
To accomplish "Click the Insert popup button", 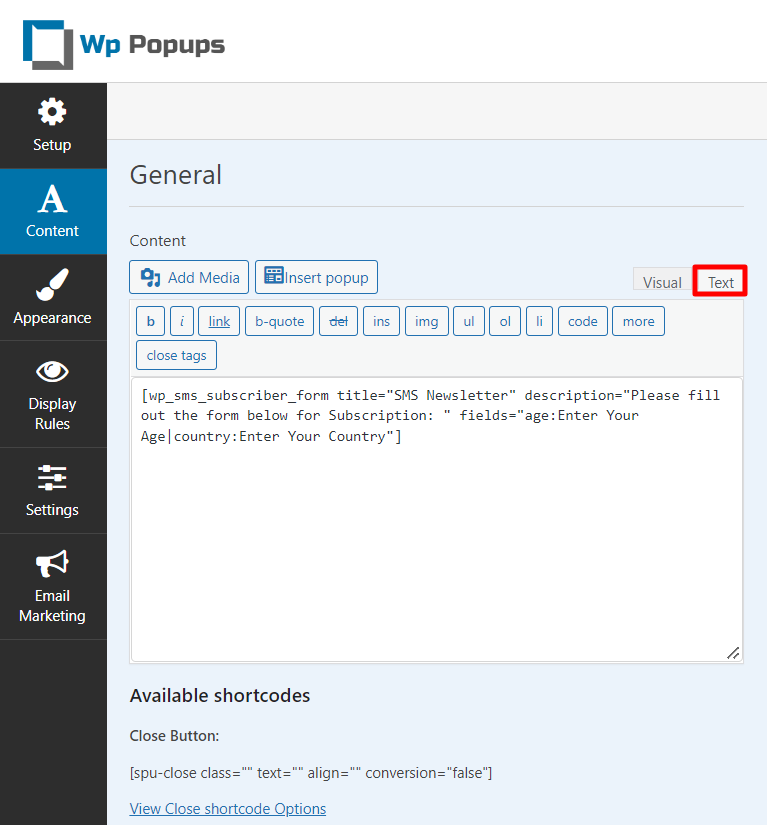I will pyautogui.click(x=316, y=277).
